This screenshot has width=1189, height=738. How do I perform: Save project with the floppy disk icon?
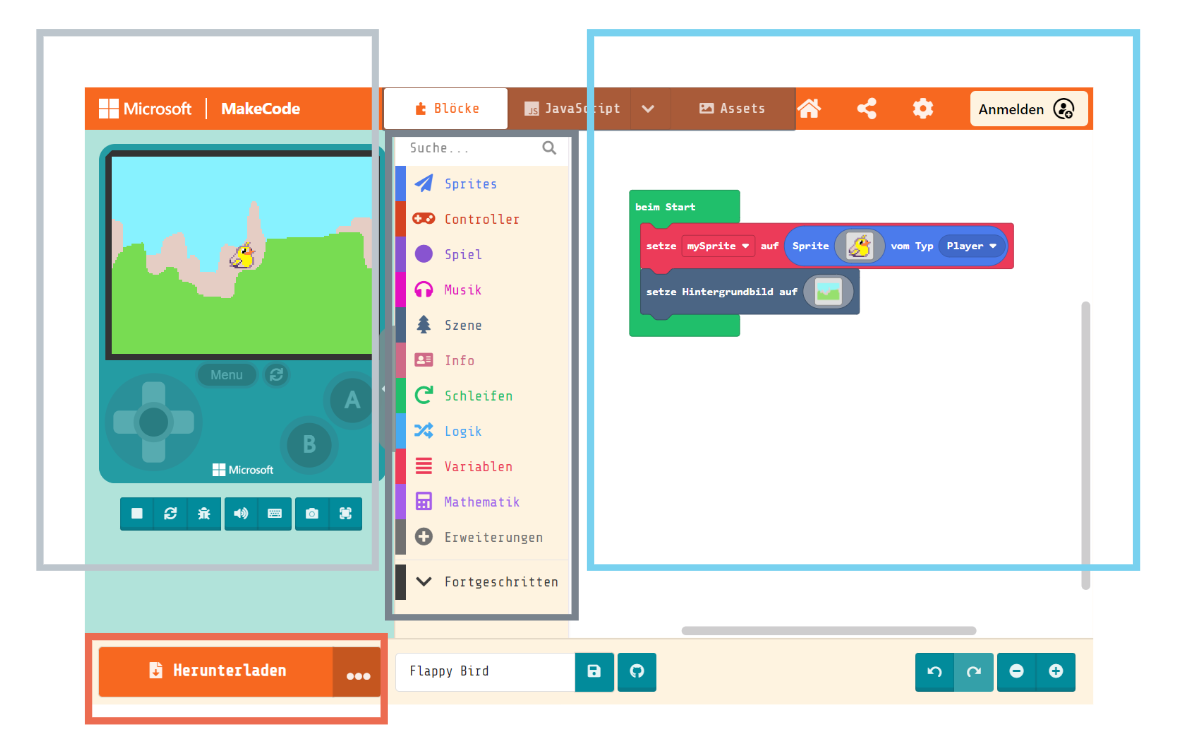(594, 671)
